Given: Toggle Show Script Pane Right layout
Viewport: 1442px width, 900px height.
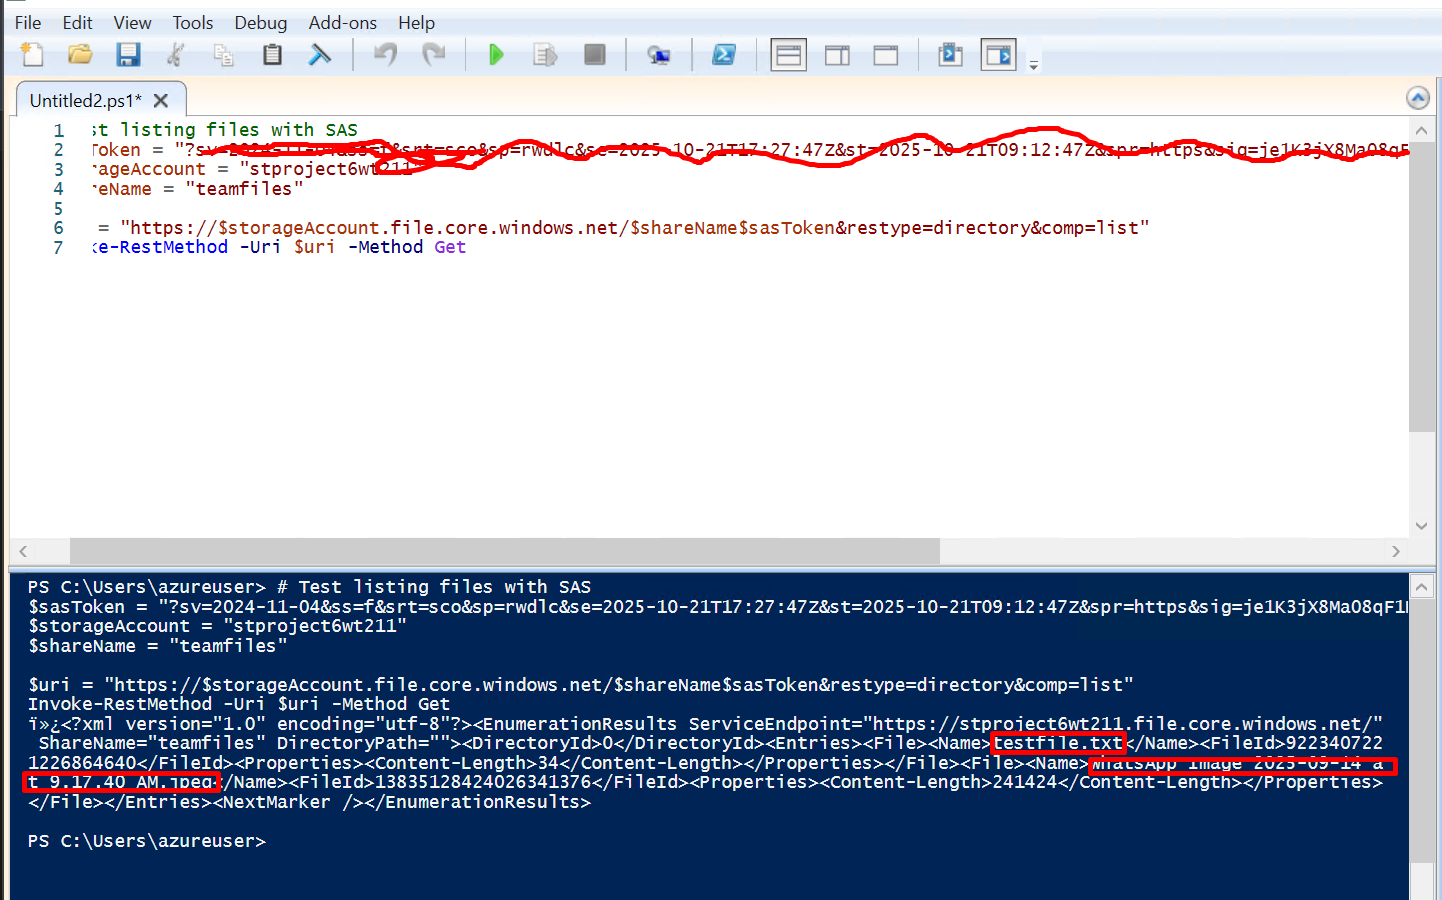Looking at the screenshot, I should 837,55.
